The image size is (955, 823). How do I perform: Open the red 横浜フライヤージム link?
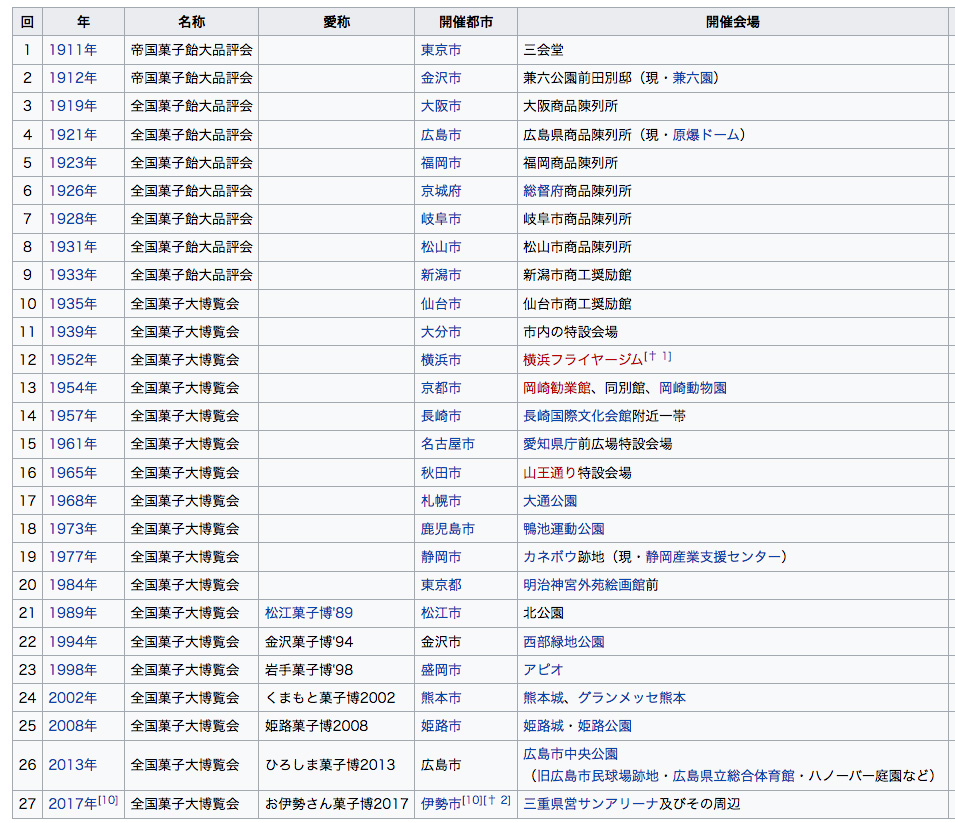(583, 359)
